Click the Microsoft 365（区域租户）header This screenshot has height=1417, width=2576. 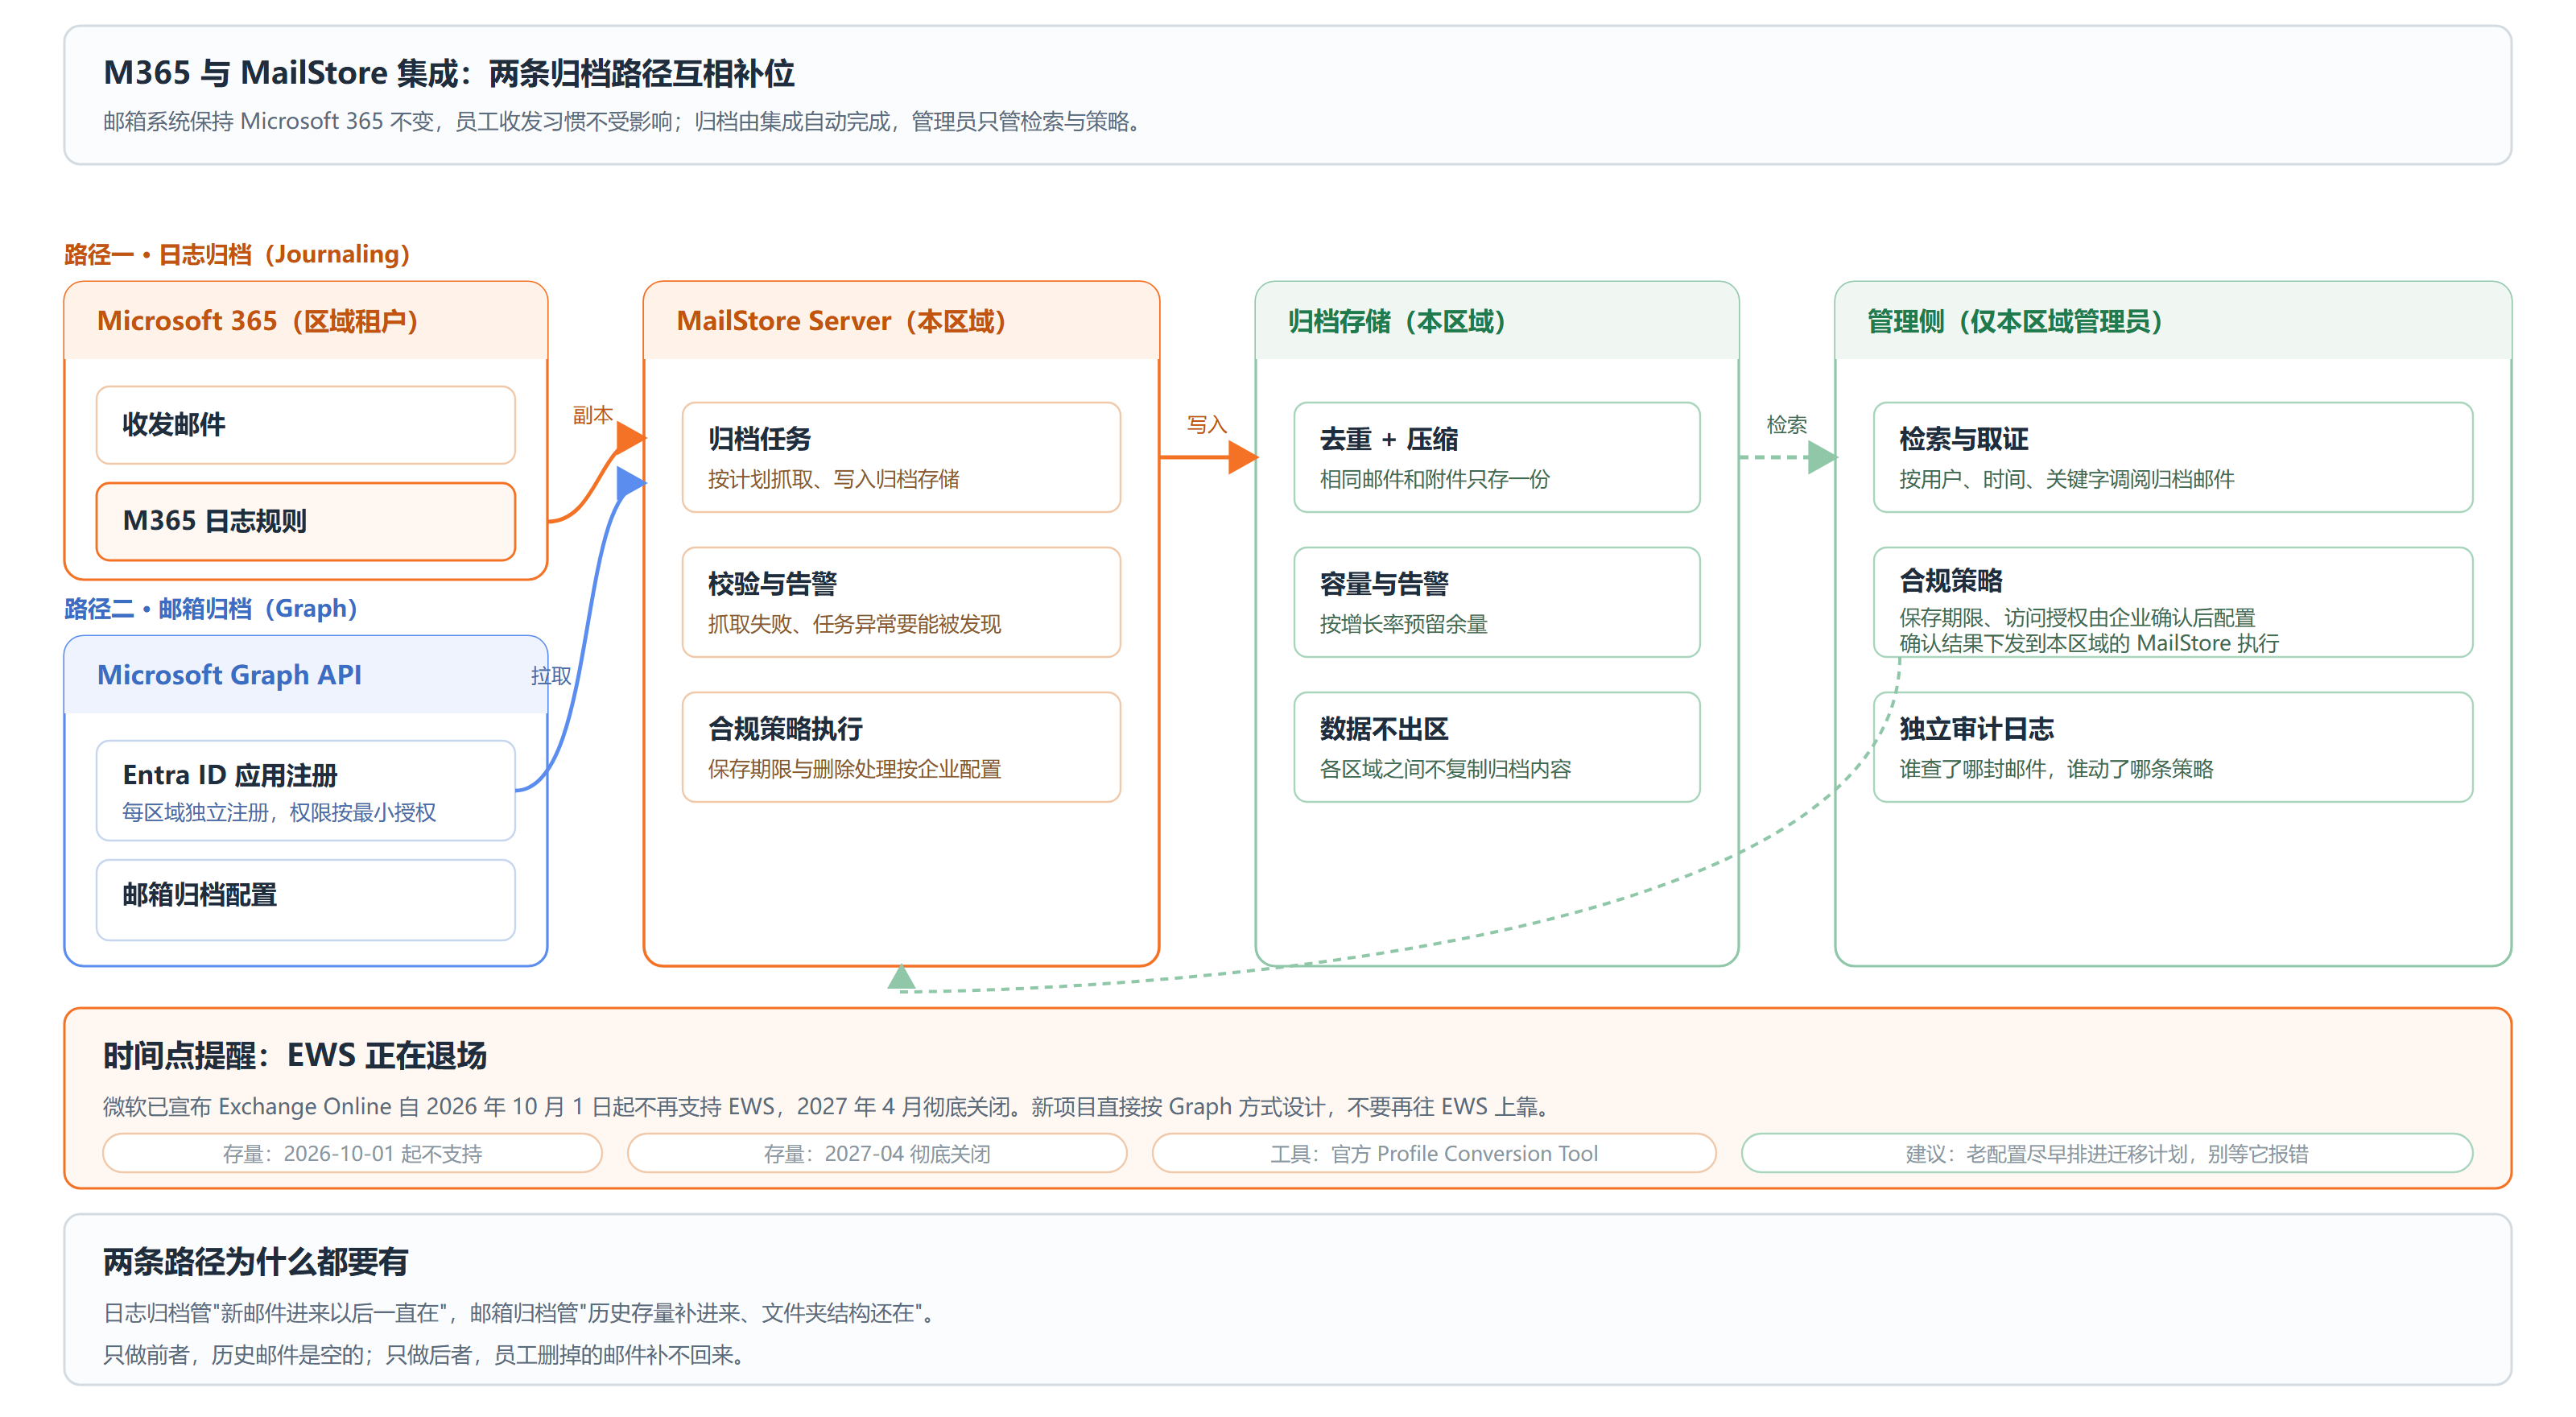click(x=305, y=321)
